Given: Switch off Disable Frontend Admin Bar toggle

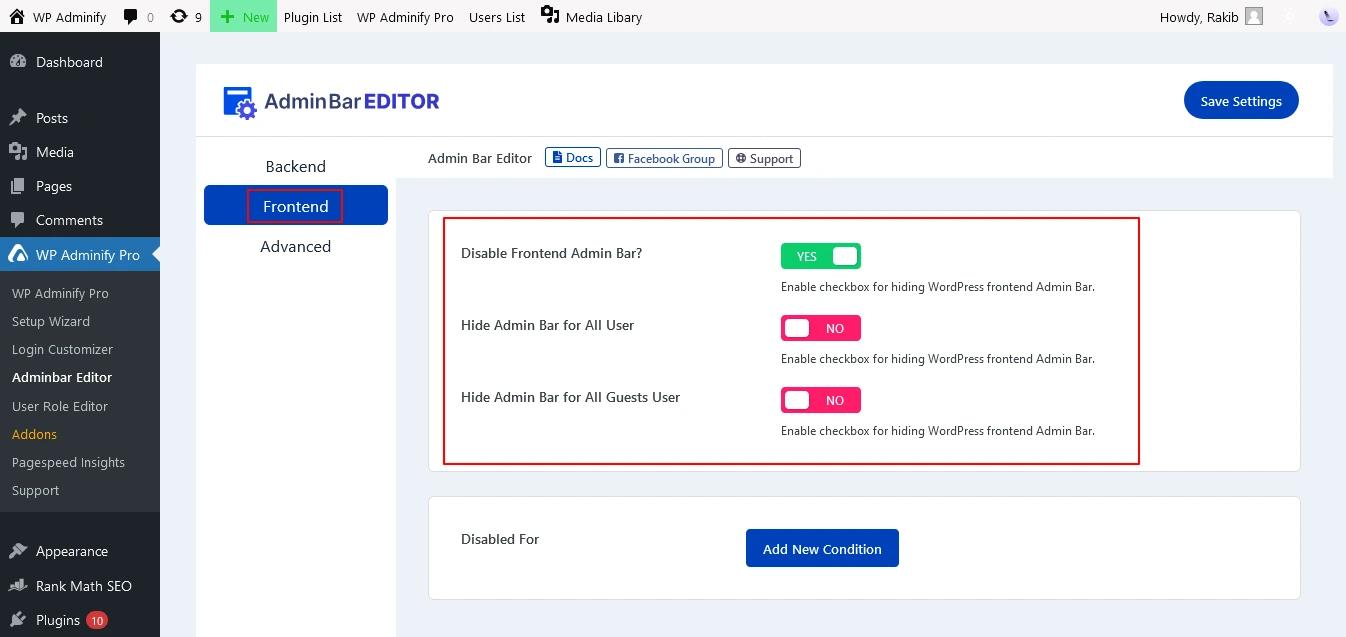Looking at the screenshot, I should [820, 256].
